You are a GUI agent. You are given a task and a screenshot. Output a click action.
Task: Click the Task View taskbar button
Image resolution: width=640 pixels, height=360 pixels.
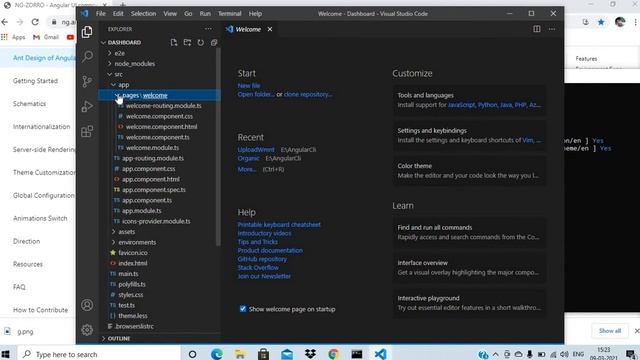[193, 354]
